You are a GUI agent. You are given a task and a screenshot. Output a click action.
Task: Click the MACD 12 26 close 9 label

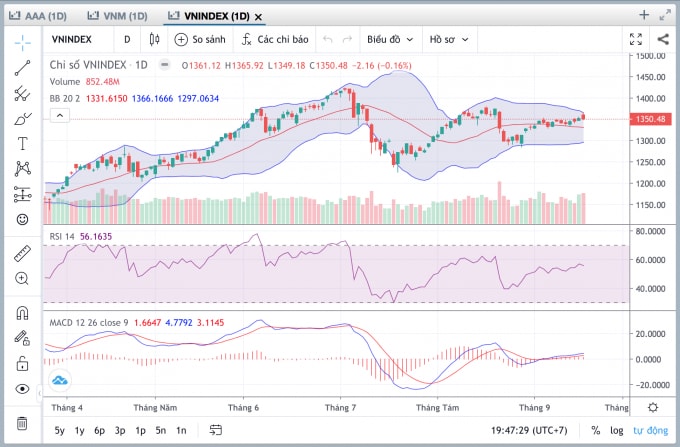(89, 323)
